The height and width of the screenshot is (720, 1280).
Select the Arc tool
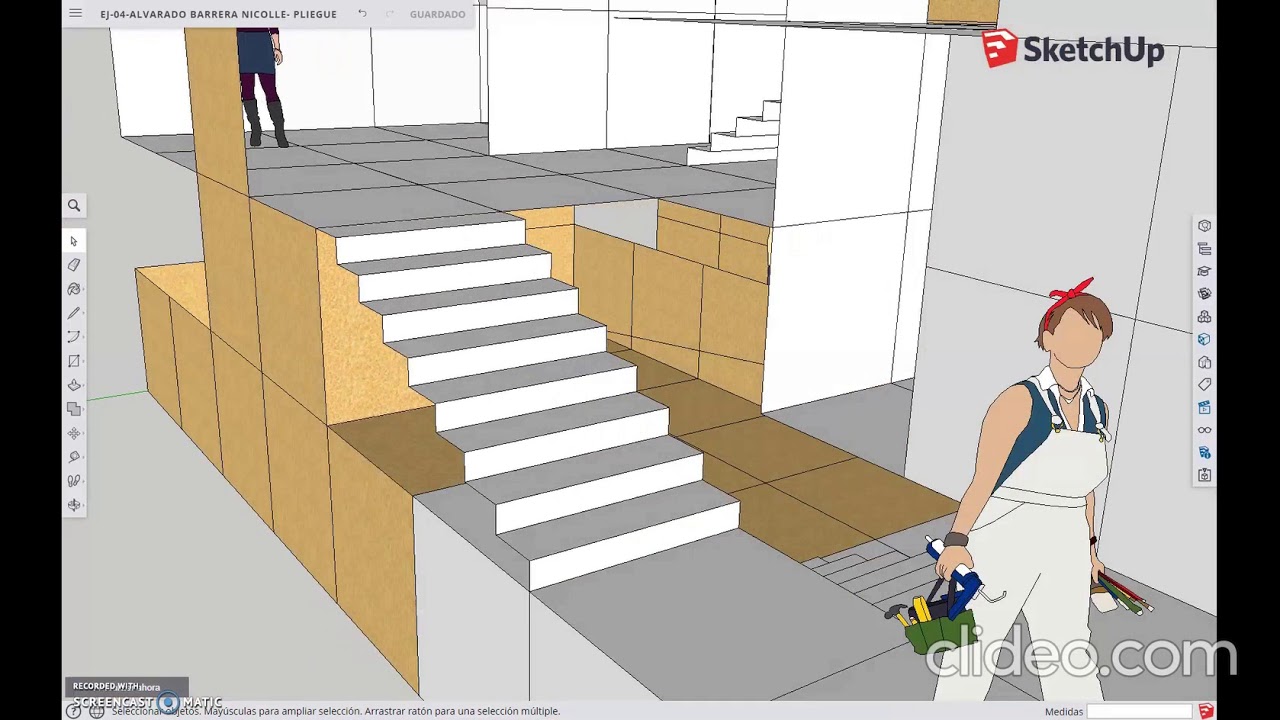74,337
